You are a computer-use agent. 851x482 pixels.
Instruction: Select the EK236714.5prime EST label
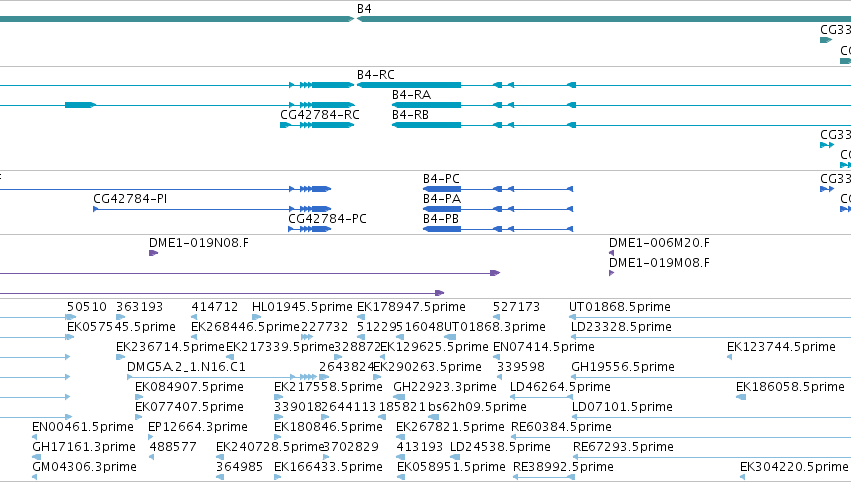click(x=170, y=347)
